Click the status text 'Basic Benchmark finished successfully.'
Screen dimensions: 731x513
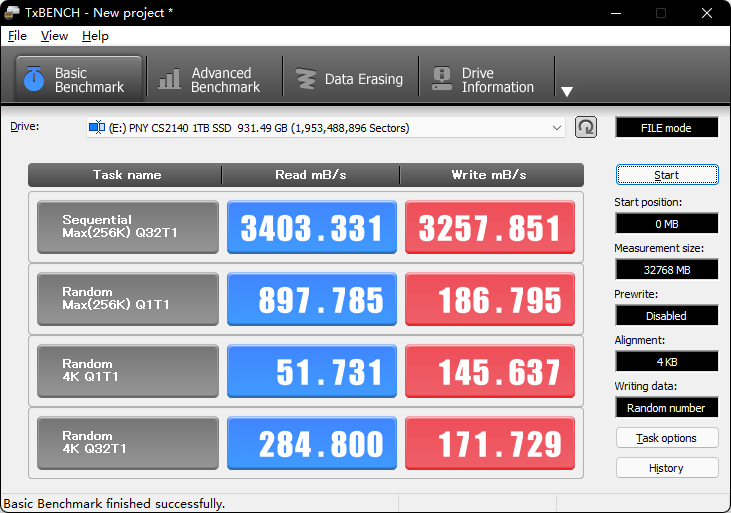tap(114, 504)
